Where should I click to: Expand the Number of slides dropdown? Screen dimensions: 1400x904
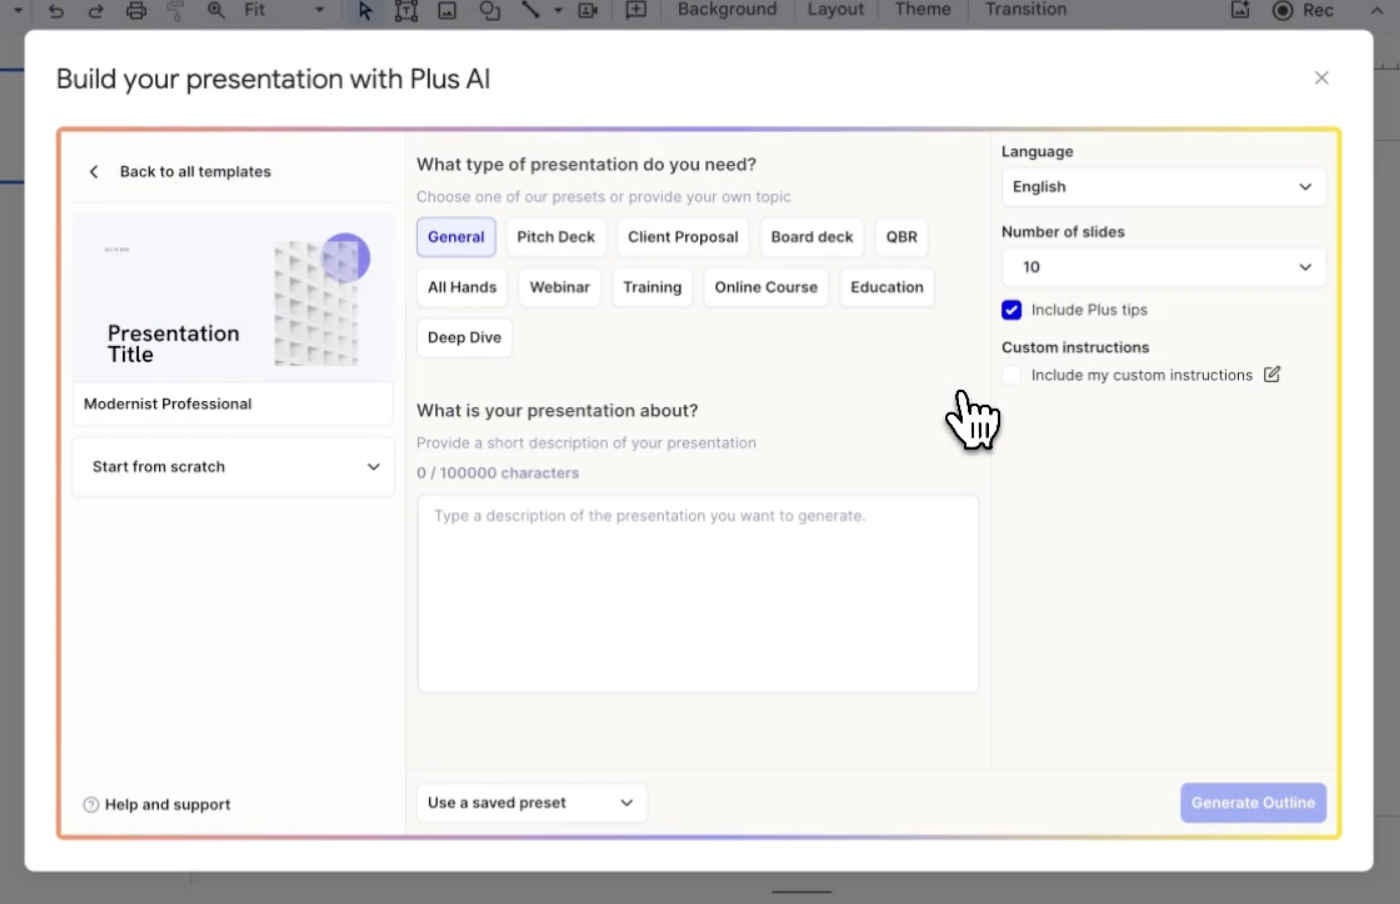[1163, 267]
